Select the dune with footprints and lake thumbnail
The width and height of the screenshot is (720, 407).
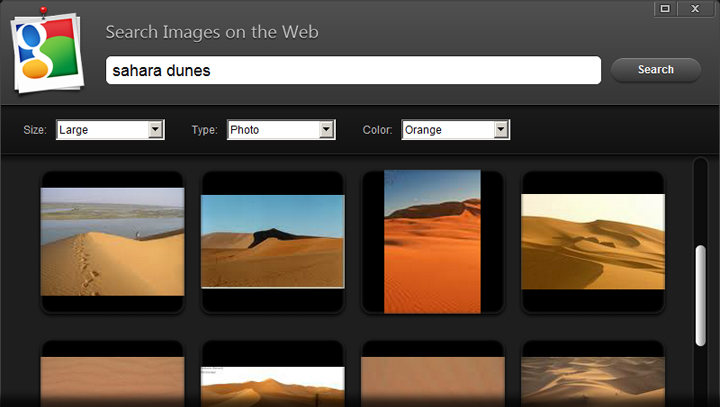click(112, 242)
